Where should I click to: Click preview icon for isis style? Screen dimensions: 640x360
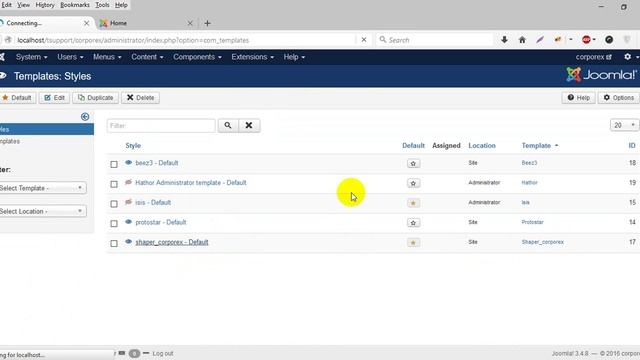pyautogui.click(x=129, y=202)
